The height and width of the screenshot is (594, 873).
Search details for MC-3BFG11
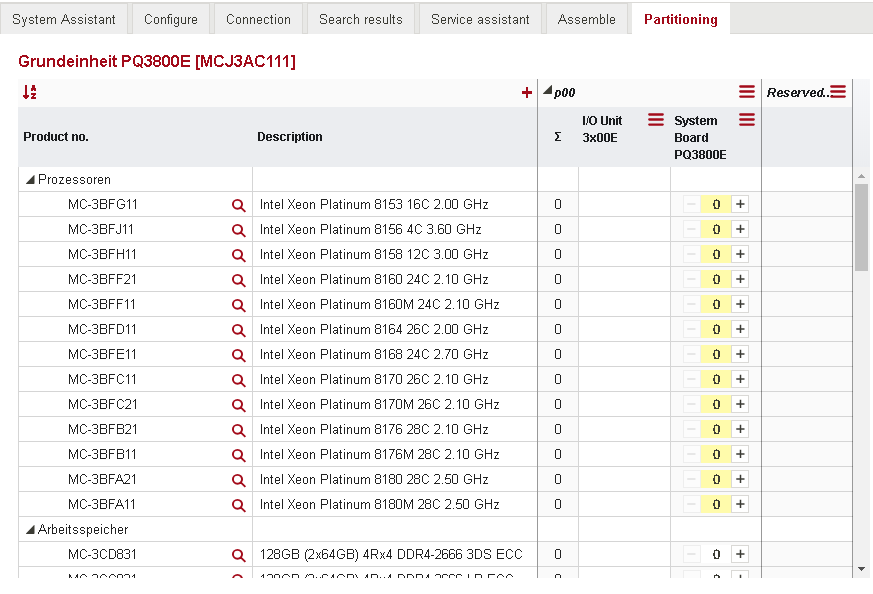pyautogui.click(x=238, y=205)
